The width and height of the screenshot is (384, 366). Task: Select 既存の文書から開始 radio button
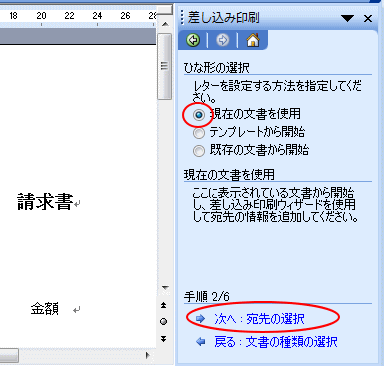[x=199, y=151]
